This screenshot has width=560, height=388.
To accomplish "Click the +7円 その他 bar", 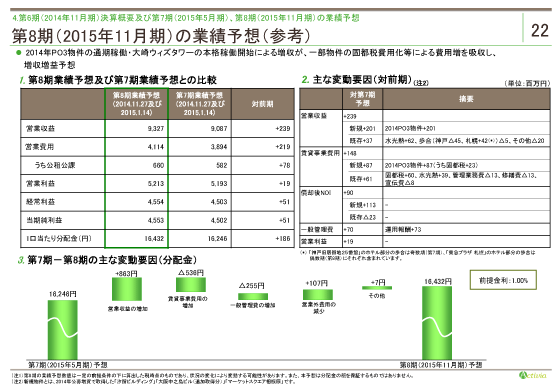I will [377, 288].
